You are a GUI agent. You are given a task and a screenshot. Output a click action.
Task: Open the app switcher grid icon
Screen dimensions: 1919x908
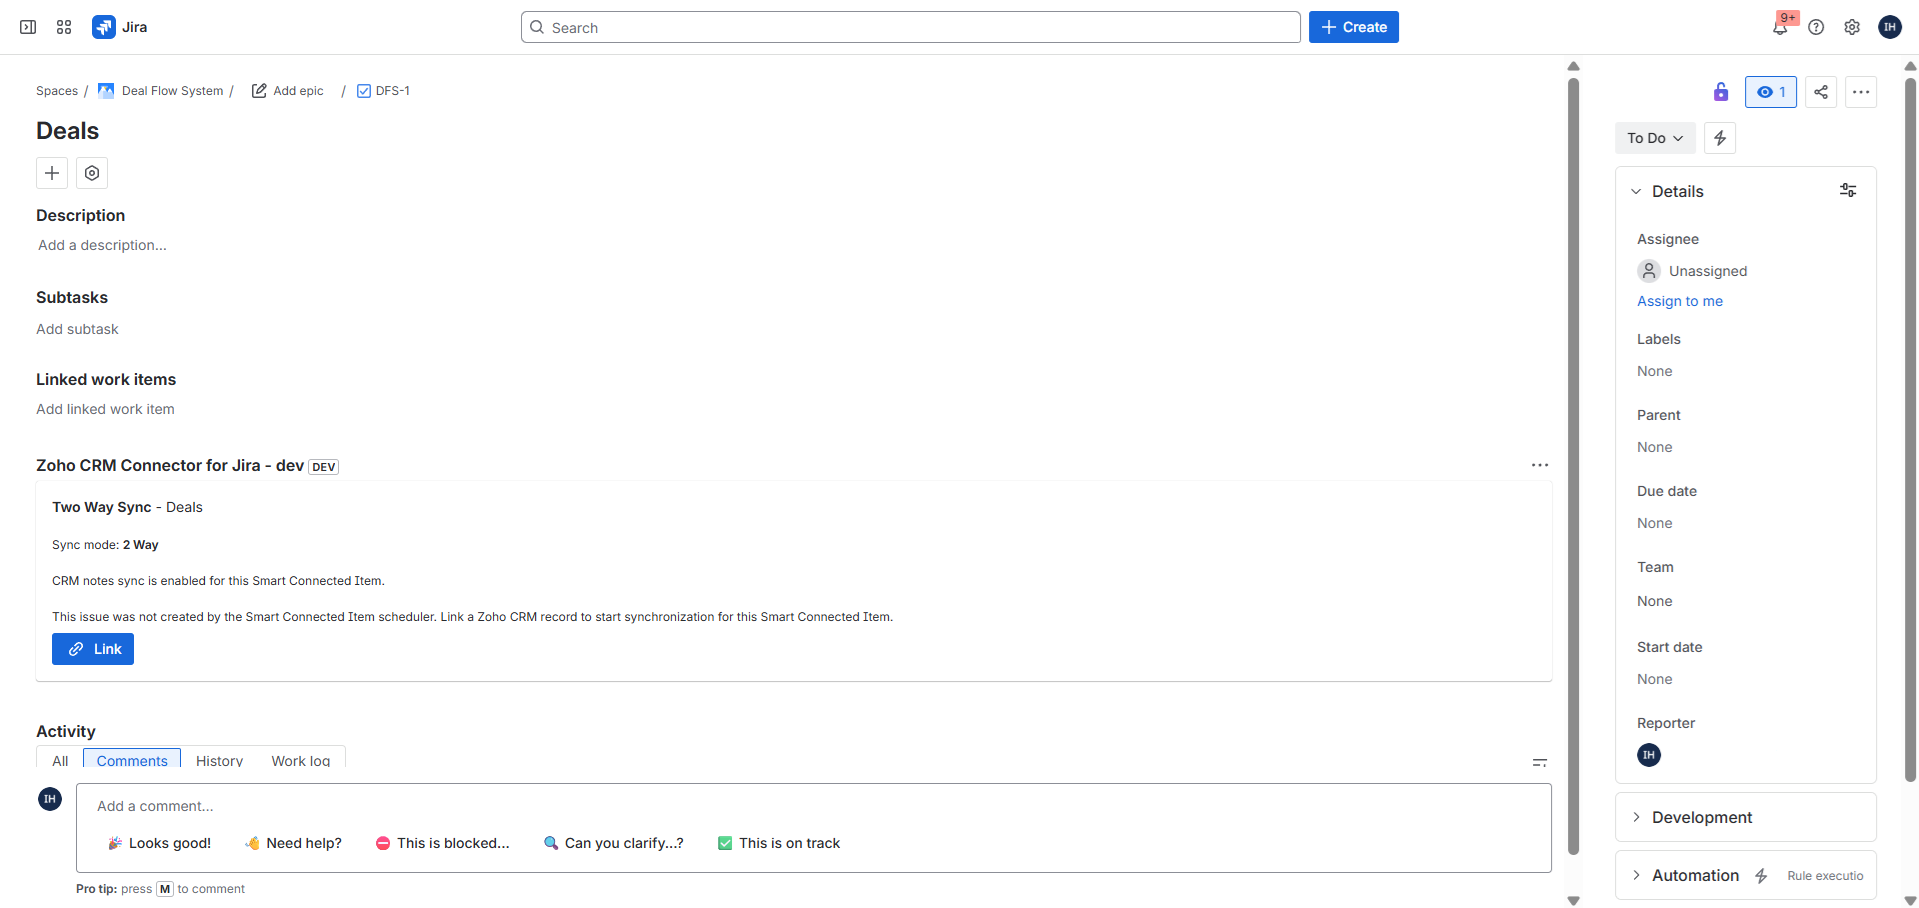63,27
